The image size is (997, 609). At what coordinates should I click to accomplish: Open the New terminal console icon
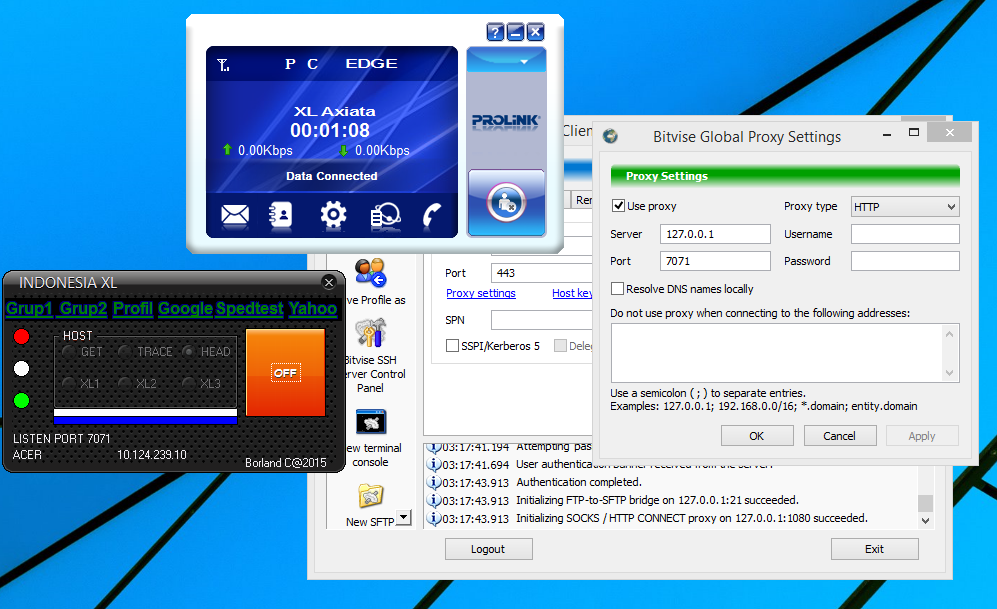tap(371, 422)
